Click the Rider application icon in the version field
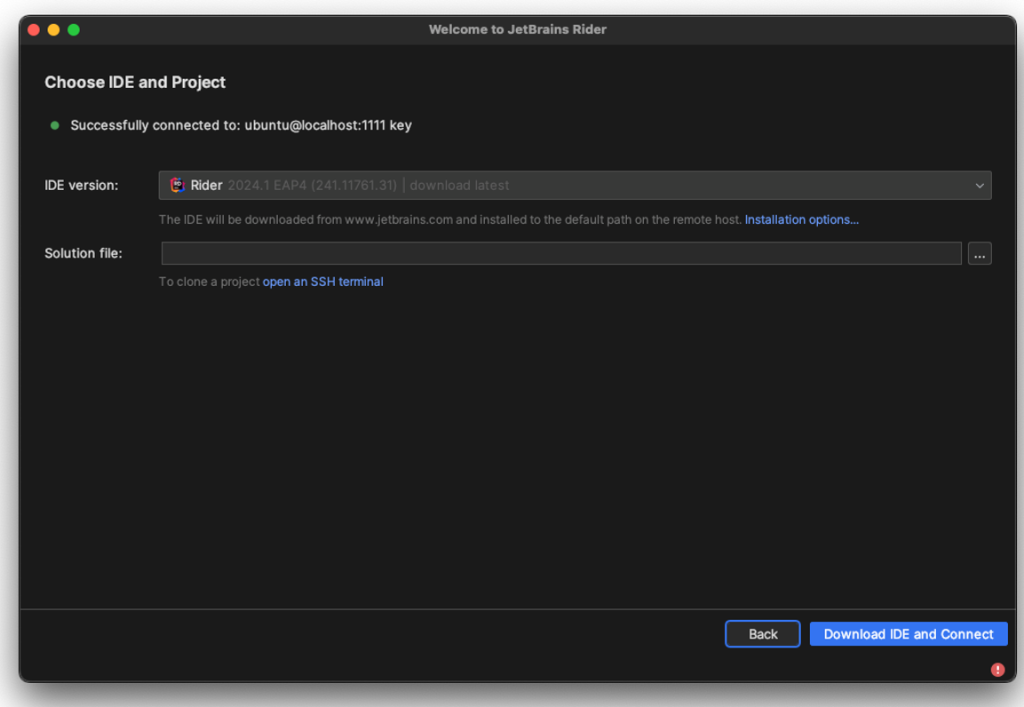Screen dimensions: 1024x707 click(177, 185)
